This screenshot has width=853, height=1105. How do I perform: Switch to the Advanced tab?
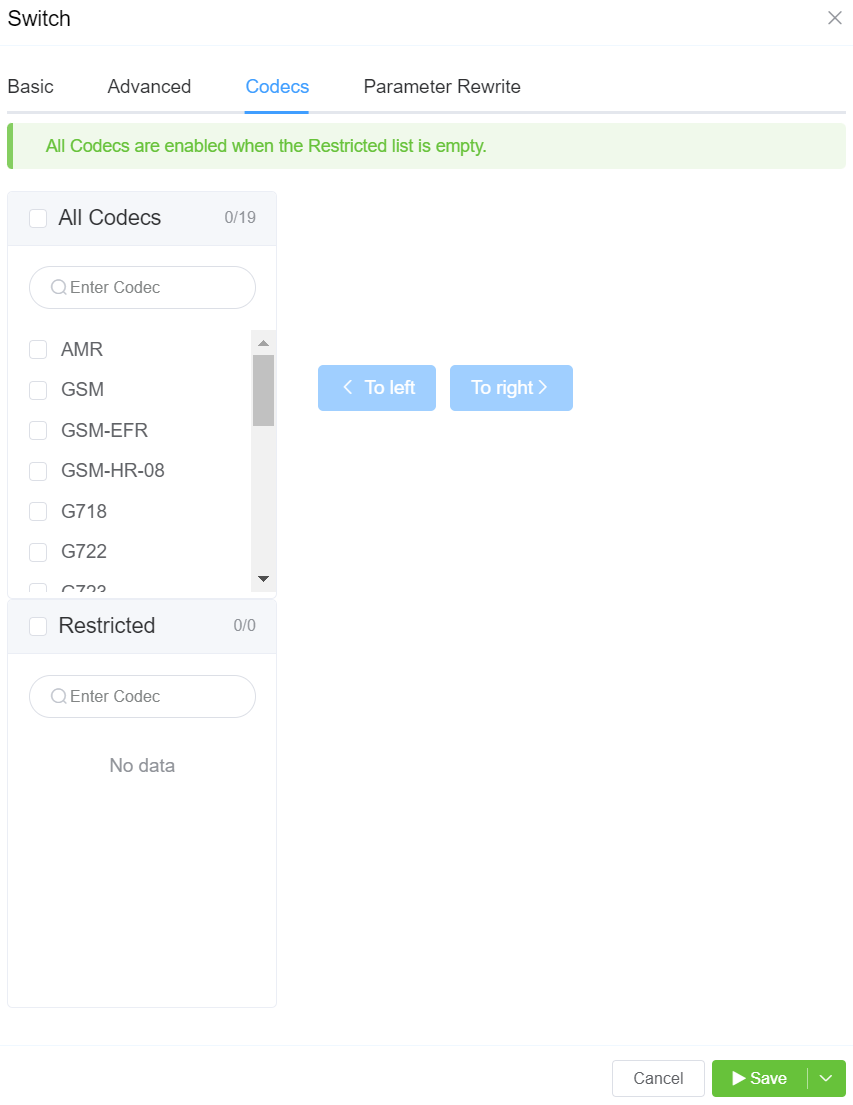coord(149,87)
